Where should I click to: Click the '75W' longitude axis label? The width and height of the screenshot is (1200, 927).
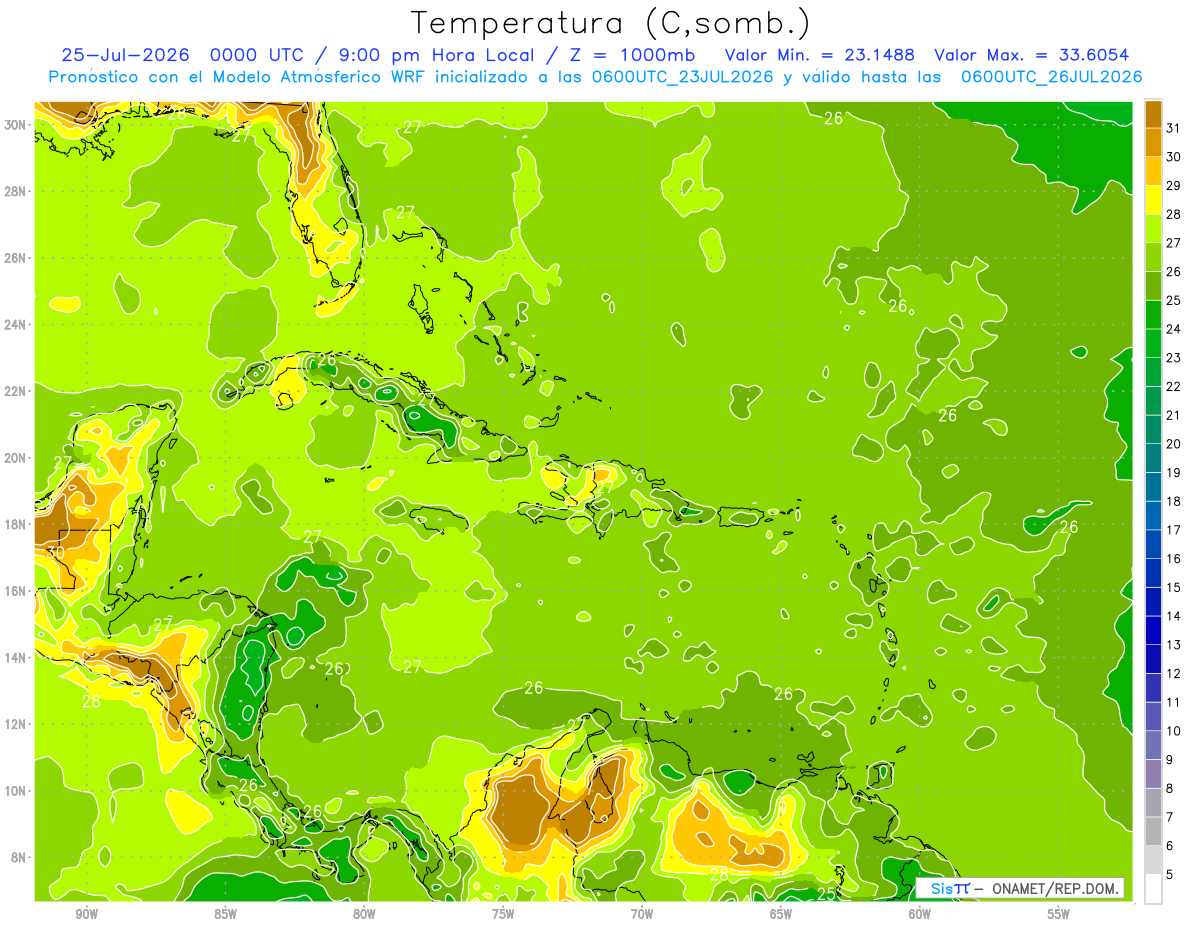503,914
